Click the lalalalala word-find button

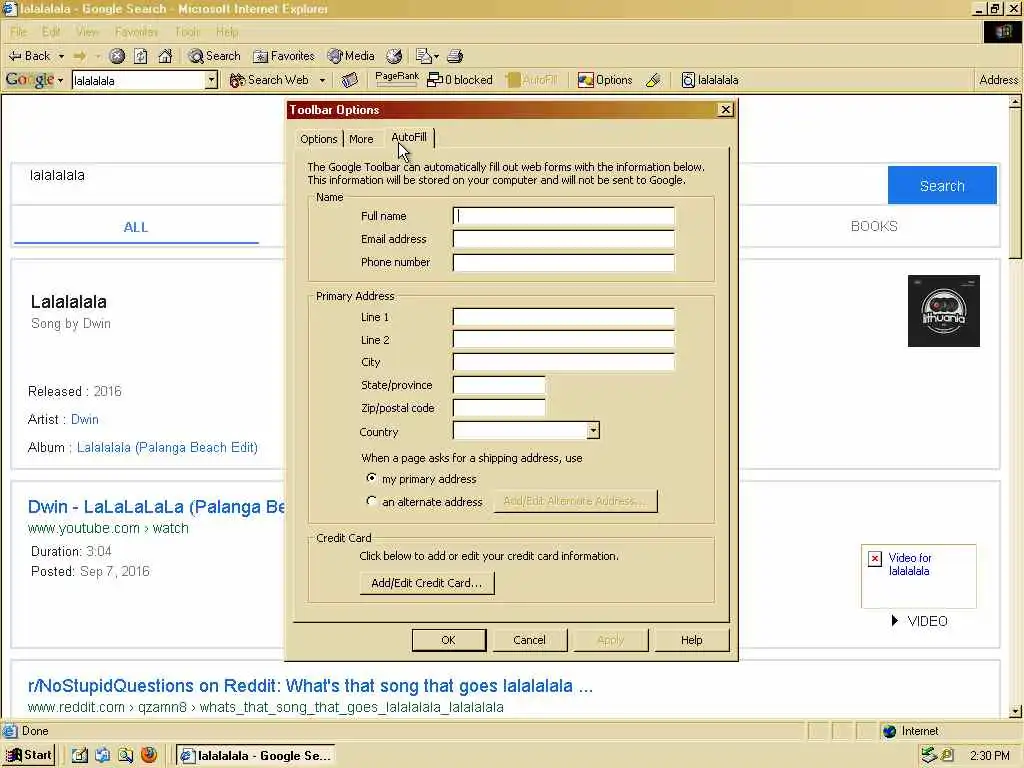click(x=710, y=80)
